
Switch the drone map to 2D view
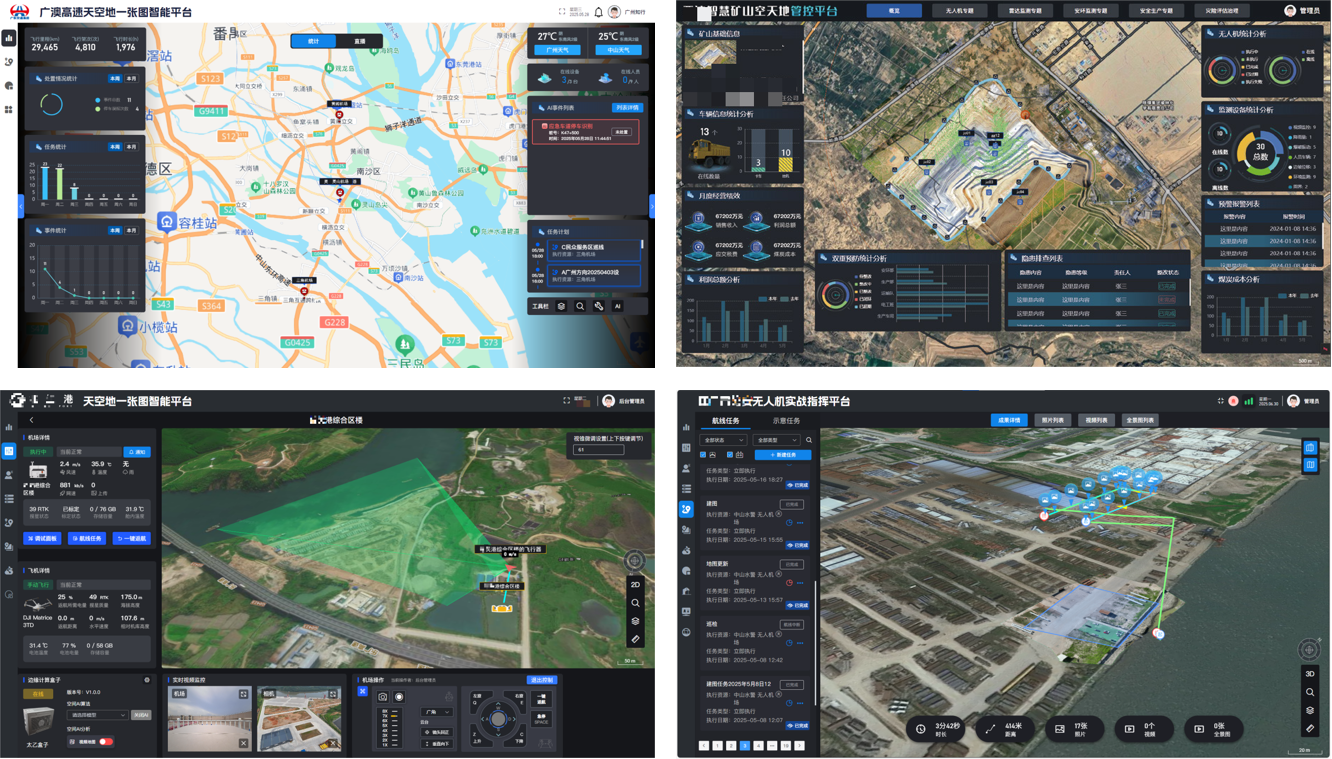click(x=635, y=584)
